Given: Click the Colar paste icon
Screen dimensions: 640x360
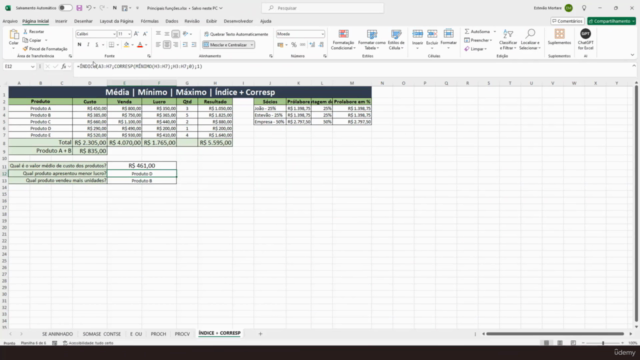Looking at the screenshot, I should [x=14, y=35].
